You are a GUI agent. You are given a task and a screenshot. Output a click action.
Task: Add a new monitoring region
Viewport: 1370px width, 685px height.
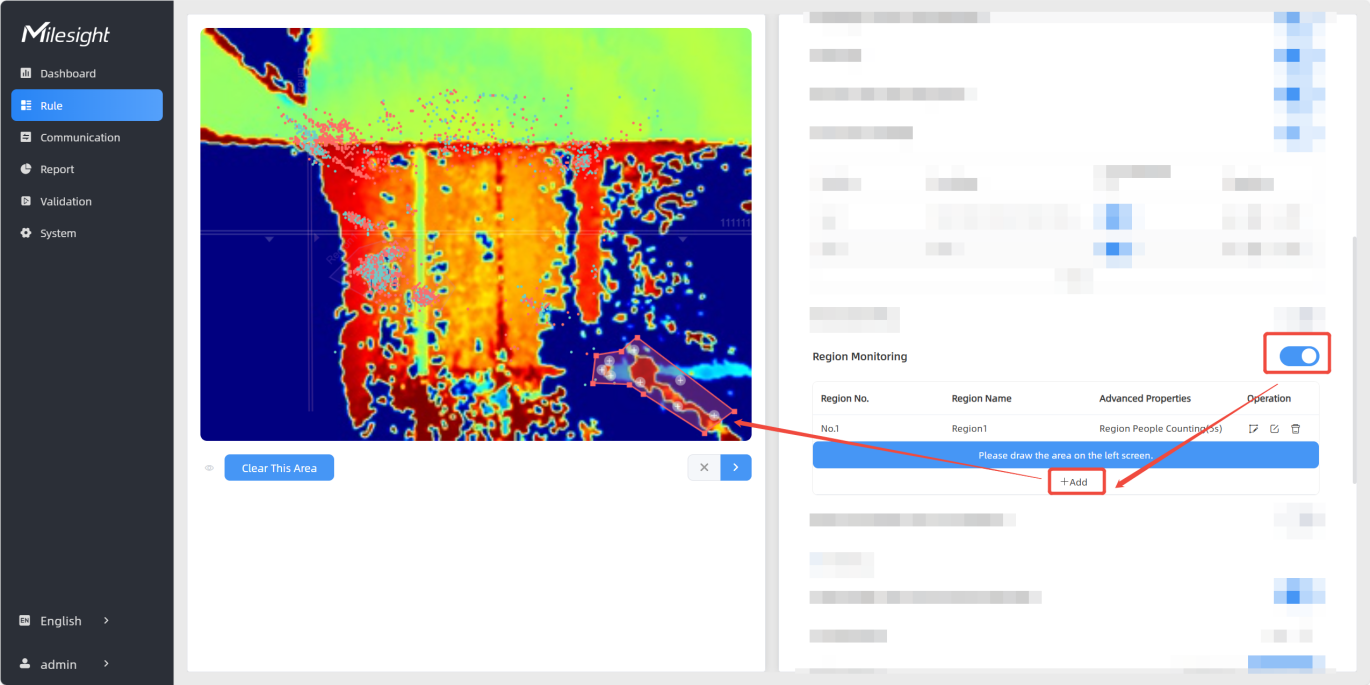coord(1075,482)
